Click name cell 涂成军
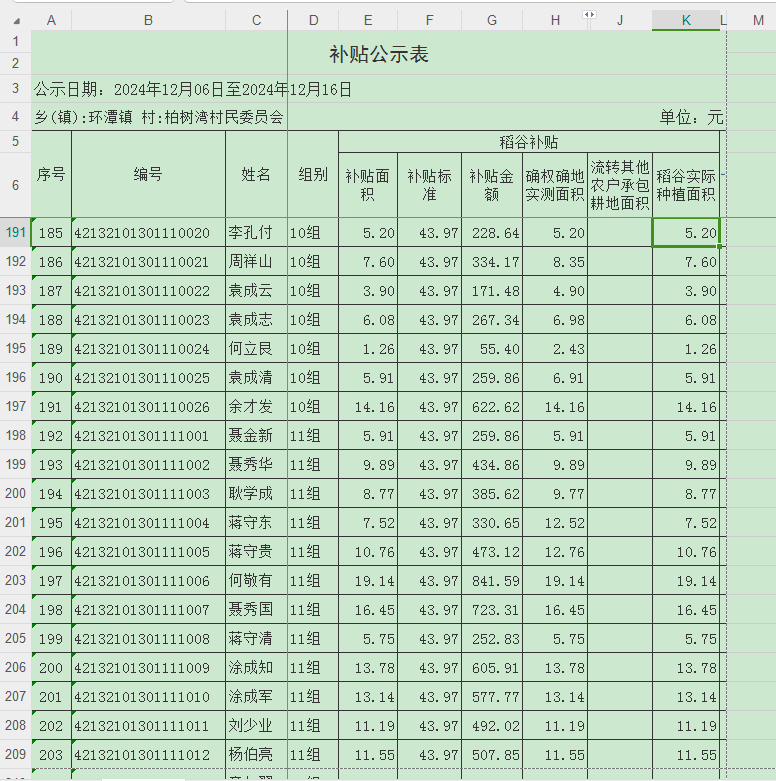Viewport: 776px width, 781px height. [x=257, y=696]
